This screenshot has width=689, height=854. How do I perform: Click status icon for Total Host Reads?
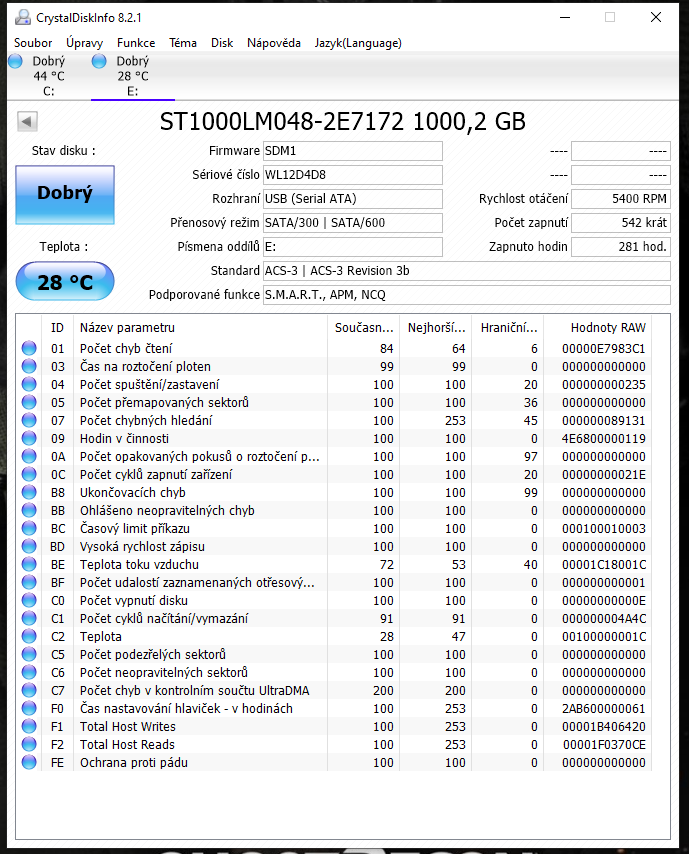click(x=29, y=743)
